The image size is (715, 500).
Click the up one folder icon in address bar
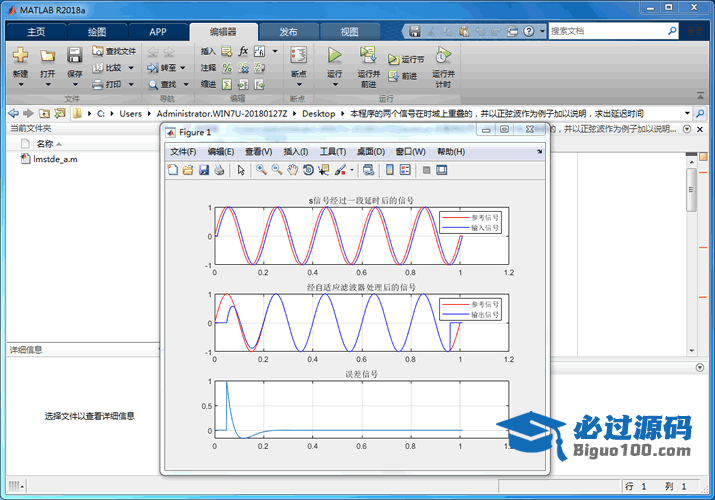(44, 113)
